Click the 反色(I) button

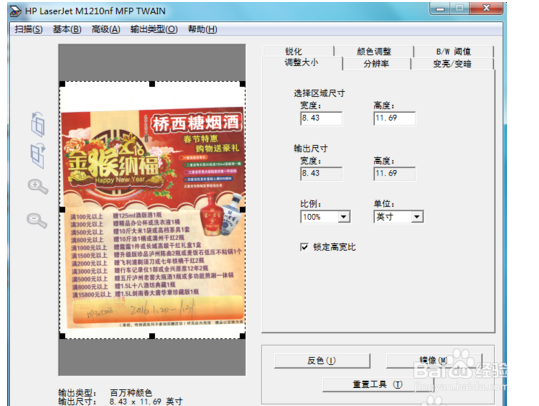pos(322,361)
